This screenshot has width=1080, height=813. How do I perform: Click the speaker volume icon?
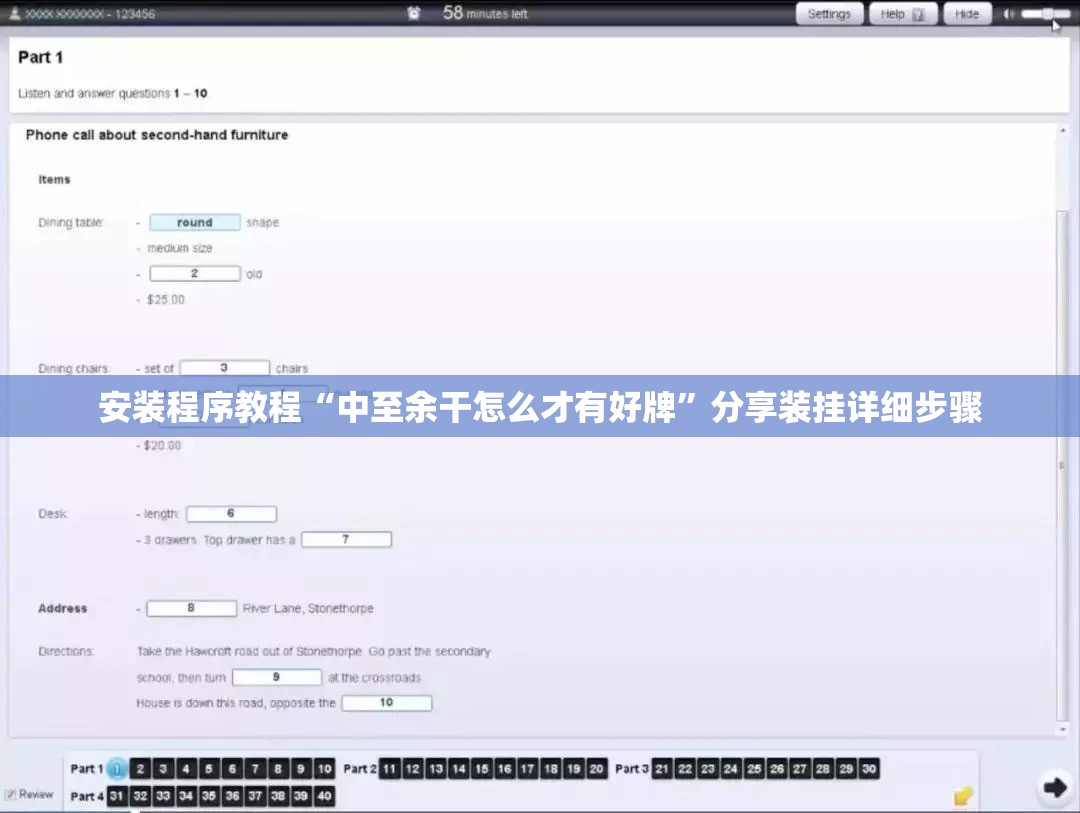(x=1008, y=14)
